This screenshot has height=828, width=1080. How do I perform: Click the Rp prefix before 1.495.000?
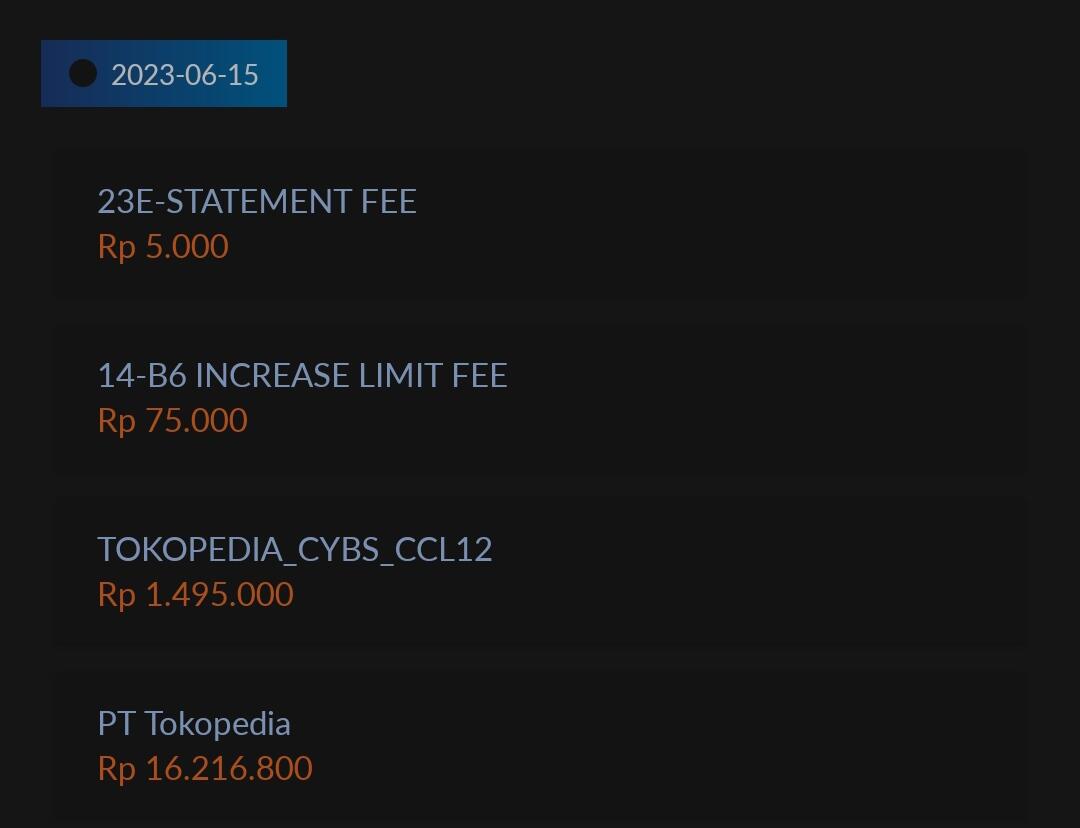[x=116, y=595]
